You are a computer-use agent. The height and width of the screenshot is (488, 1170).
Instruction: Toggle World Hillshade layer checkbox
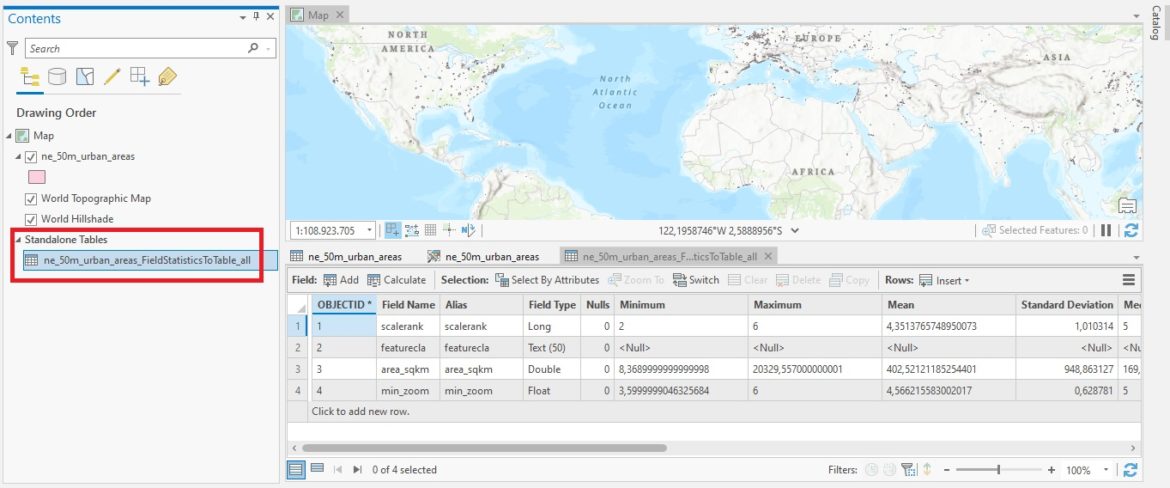(x=31, y=219)
